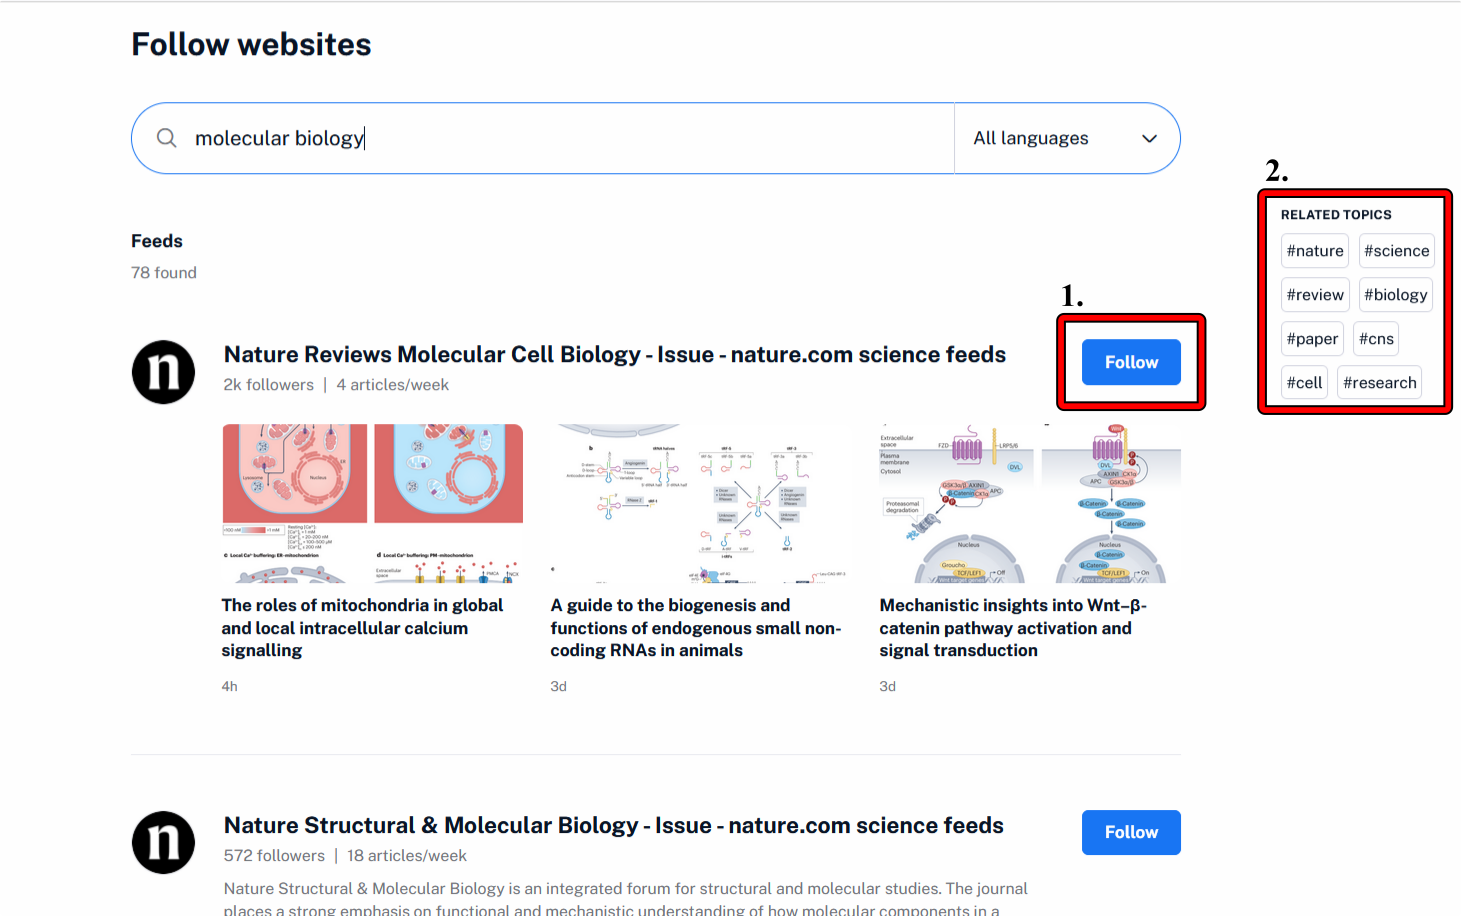Click in the molecular biology search field

[560, 138]
